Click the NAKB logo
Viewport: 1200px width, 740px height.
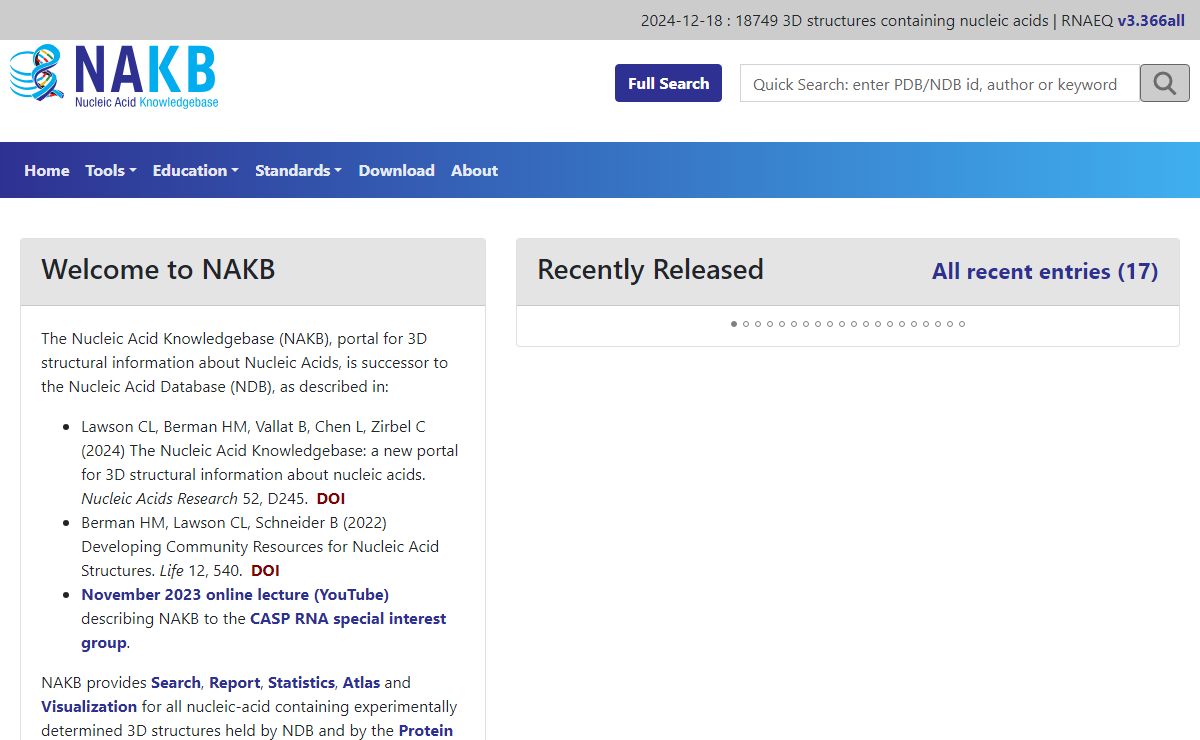coord(114,77)
